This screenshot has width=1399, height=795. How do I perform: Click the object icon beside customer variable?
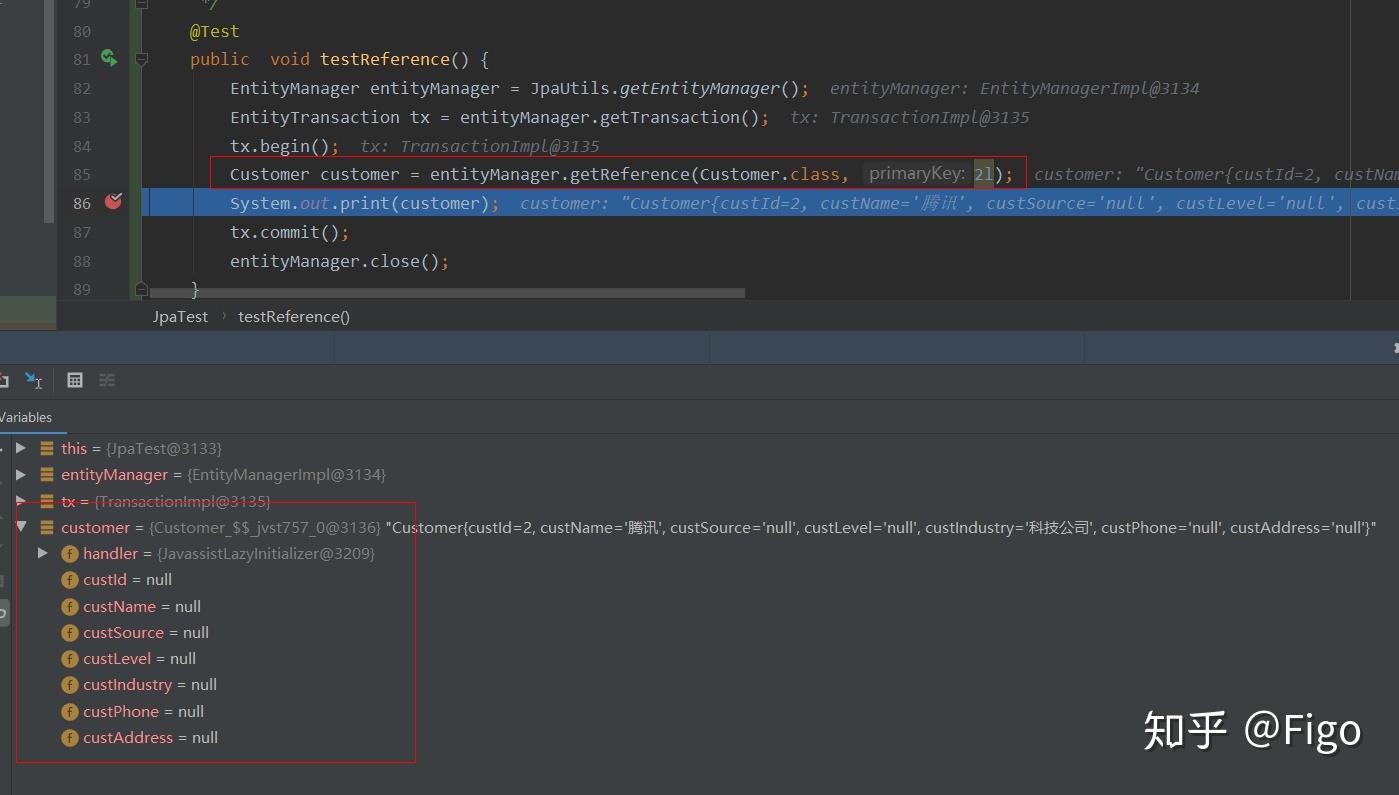coord(46,527)
